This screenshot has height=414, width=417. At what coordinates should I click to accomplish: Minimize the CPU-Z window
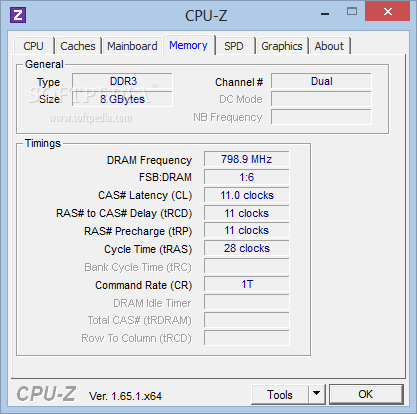325,13
